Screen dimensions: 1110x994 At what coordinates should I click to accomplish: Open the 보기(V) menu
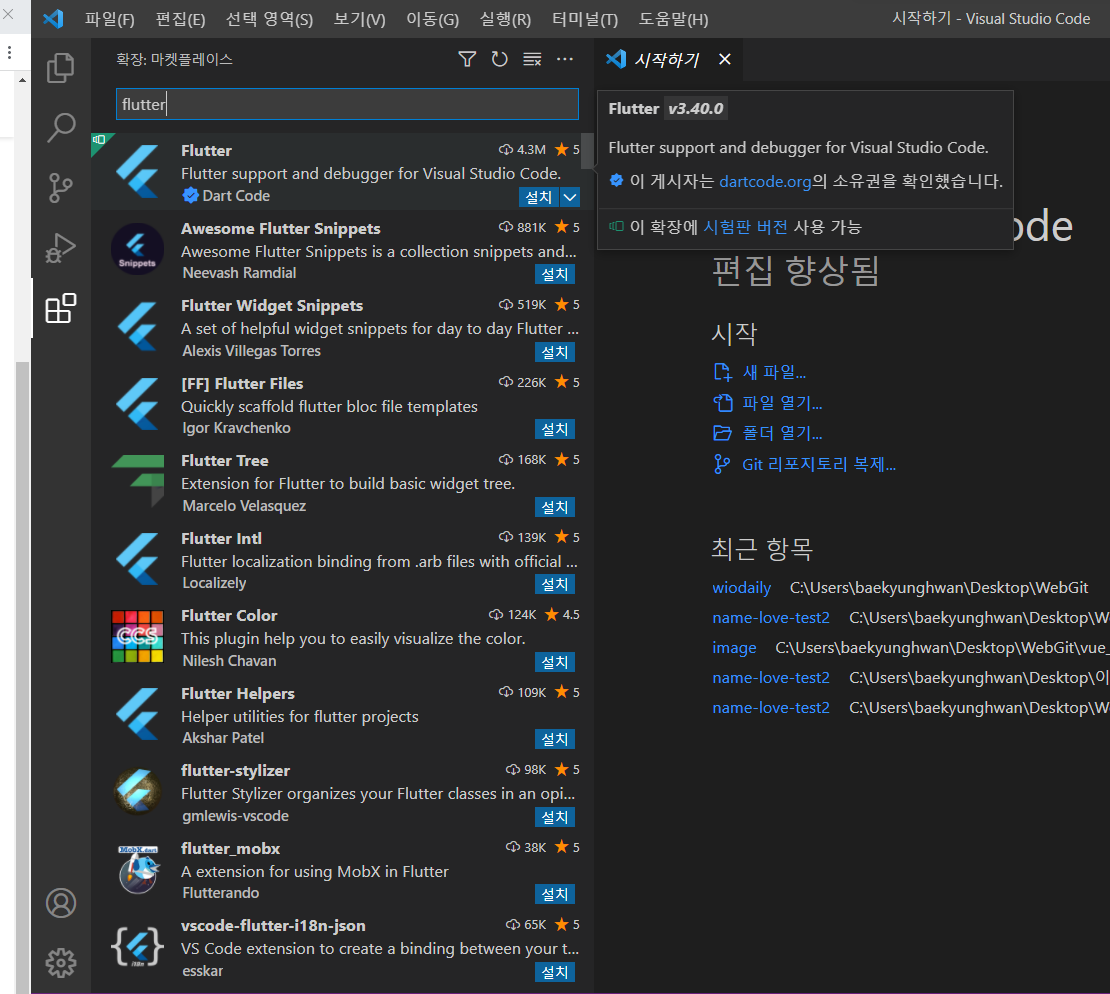tap(360, 19)
